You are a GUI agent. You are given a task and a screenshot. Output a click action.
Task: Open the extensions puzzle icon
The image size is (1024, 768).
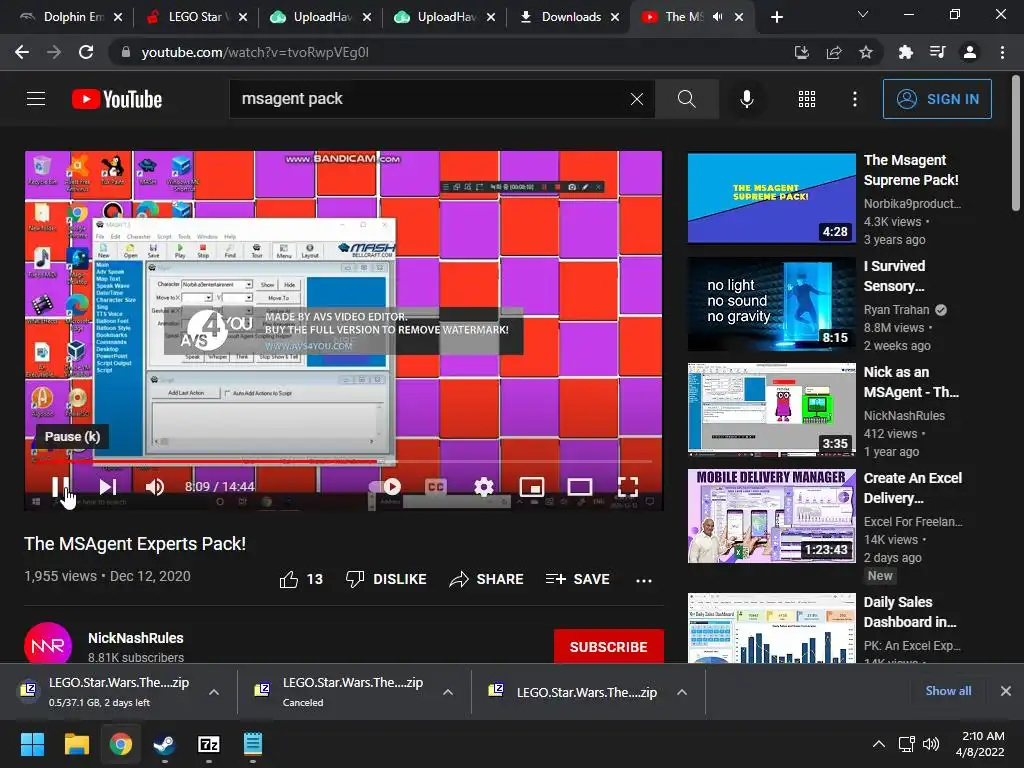[905, 52]
